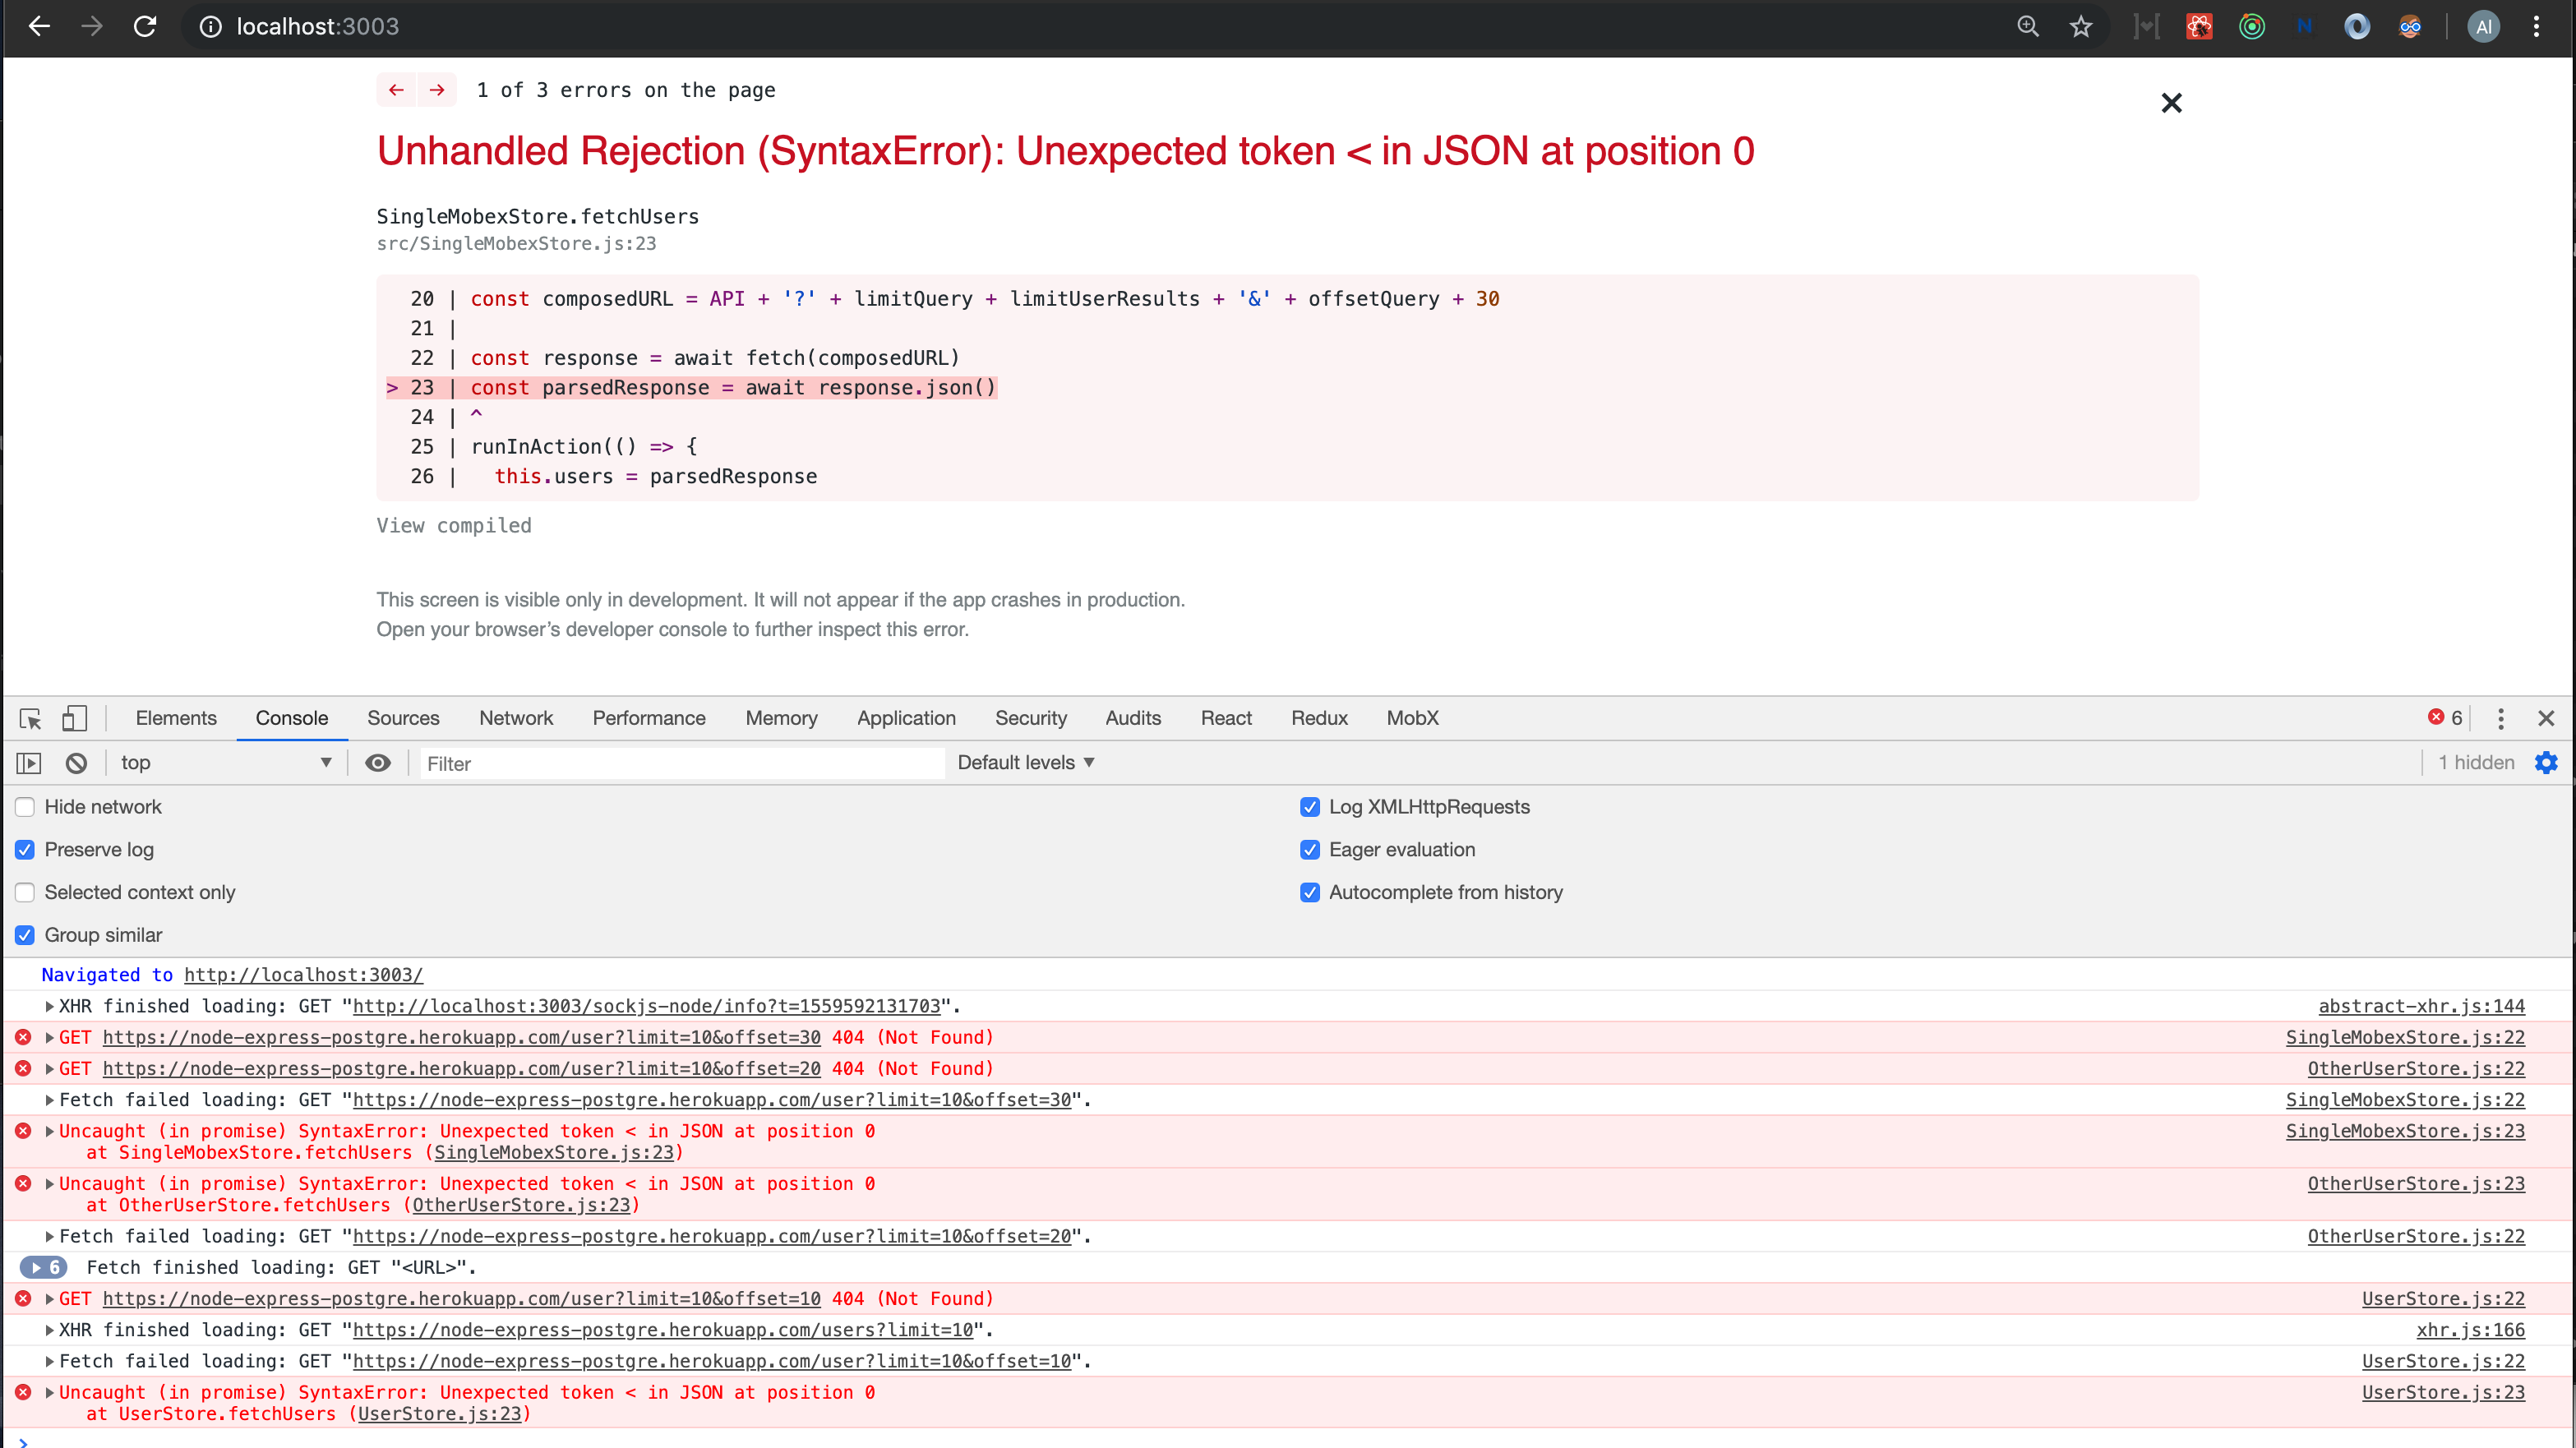Open the Default levels dropdown

click(x=1025, y=763)
